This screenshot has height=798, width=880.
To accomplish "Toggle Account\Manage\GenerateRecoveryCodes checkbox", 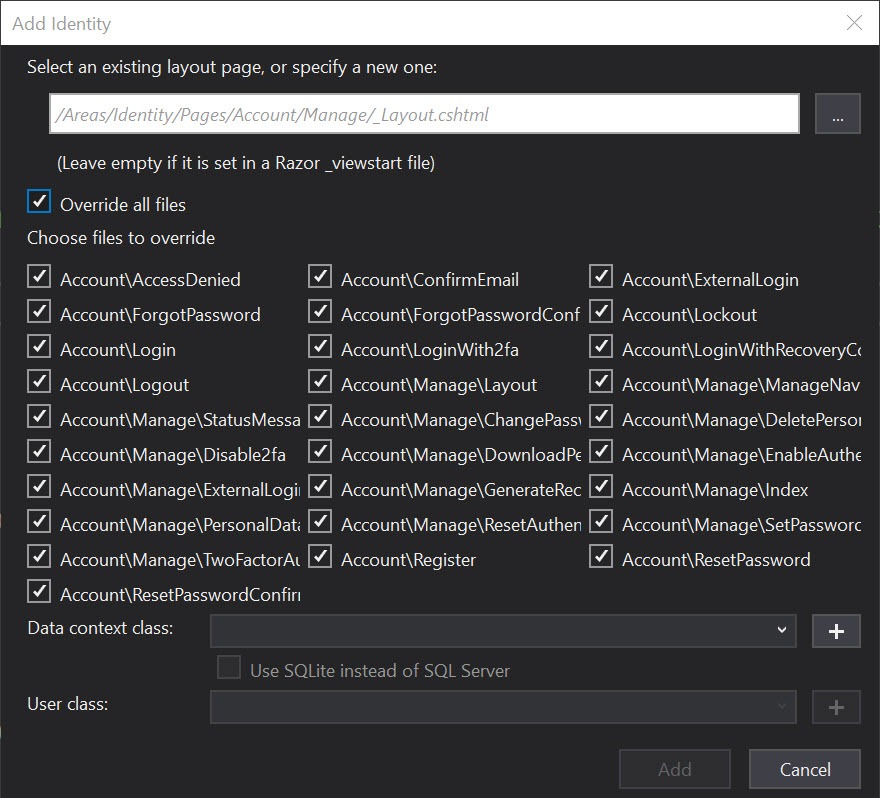I will 320,487.
